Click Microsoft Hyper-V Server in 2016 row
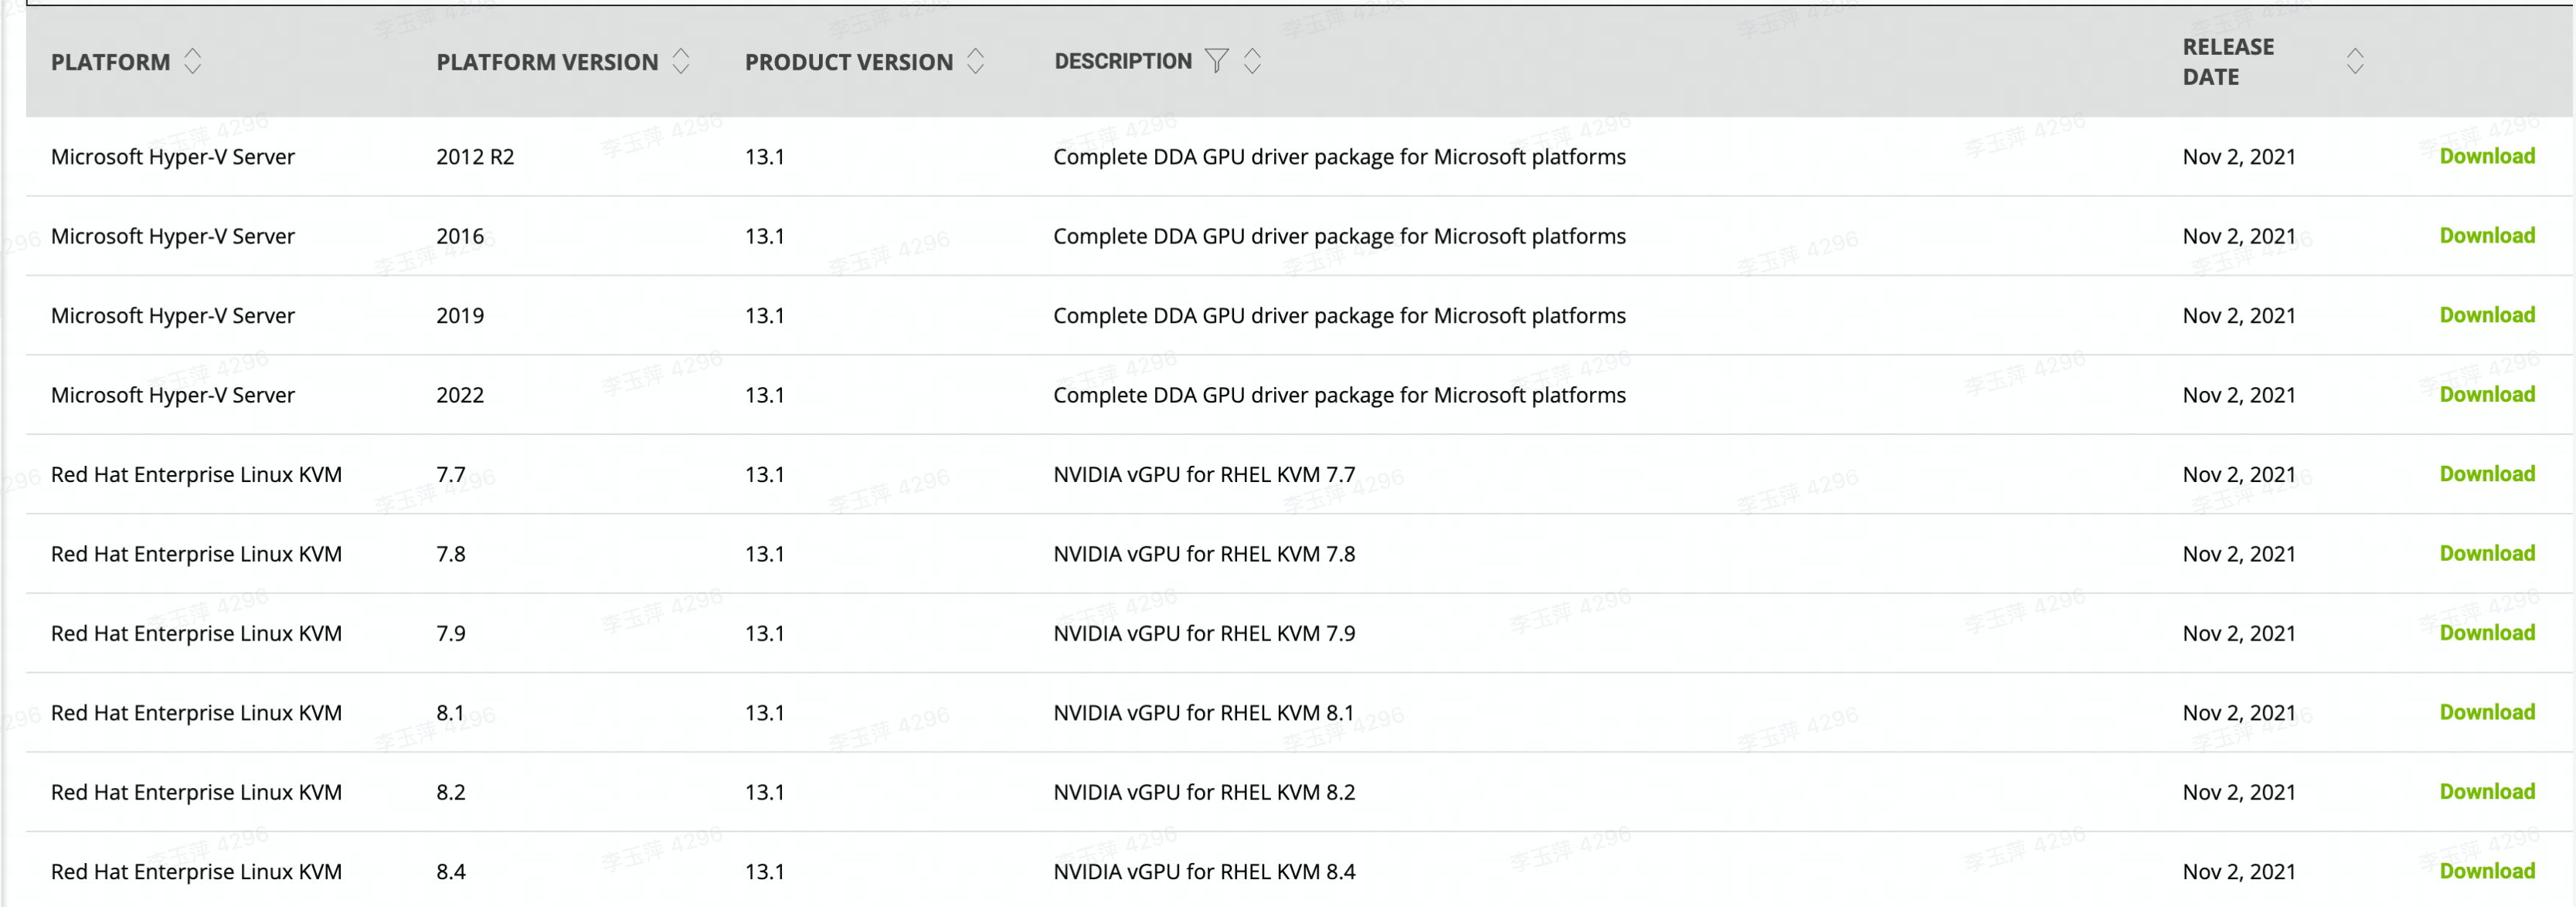Viewport: 2576px width, 907px height. coord(173,236)
